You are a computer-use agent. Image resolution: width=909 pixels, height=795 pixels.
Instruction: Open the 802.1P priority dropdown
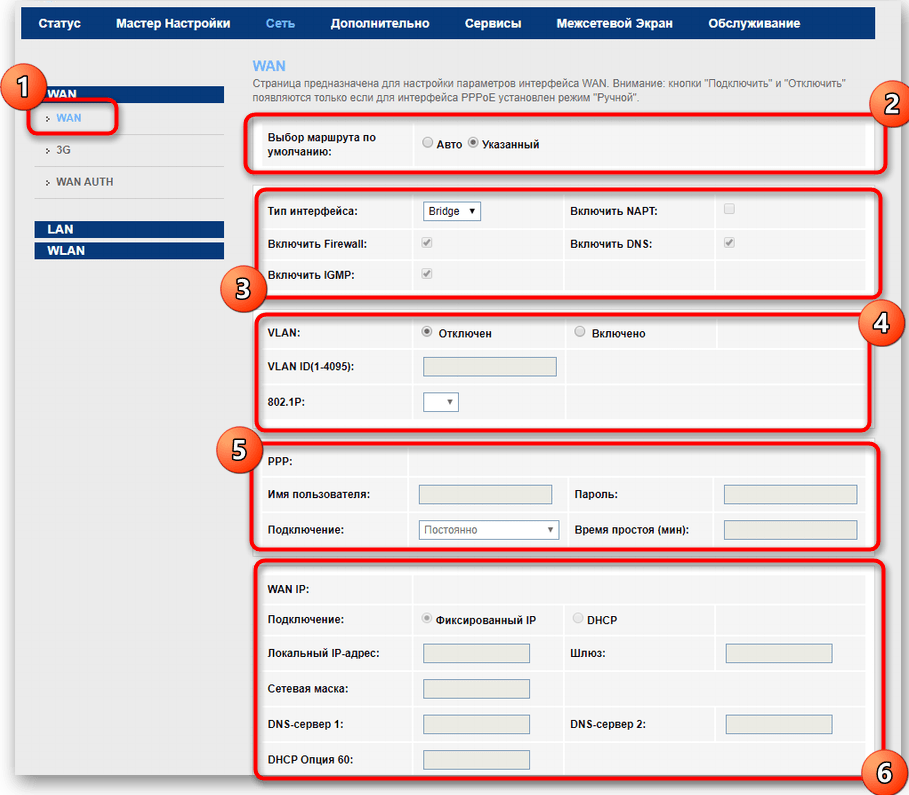pyautogui.click(x=440, y=401)
